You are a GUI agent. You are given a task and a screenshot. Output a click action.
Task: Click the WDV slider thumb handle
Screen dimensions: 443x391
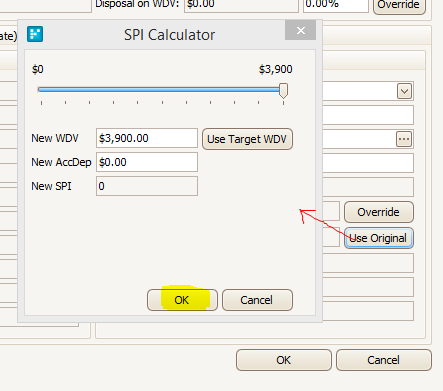(x=283, y=91)
